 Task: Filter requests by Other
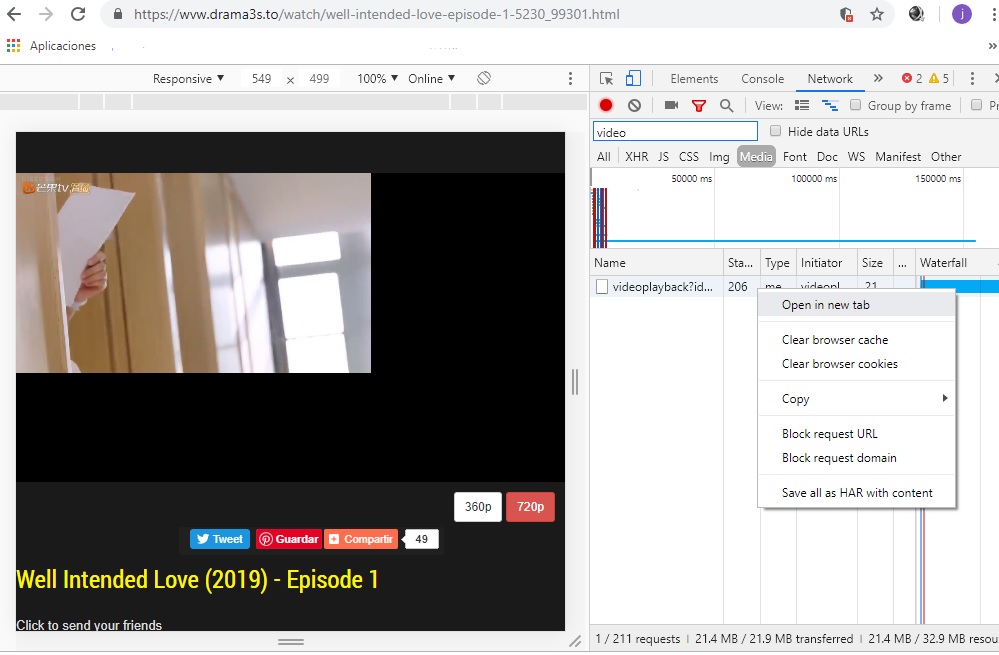coord(945,157)
